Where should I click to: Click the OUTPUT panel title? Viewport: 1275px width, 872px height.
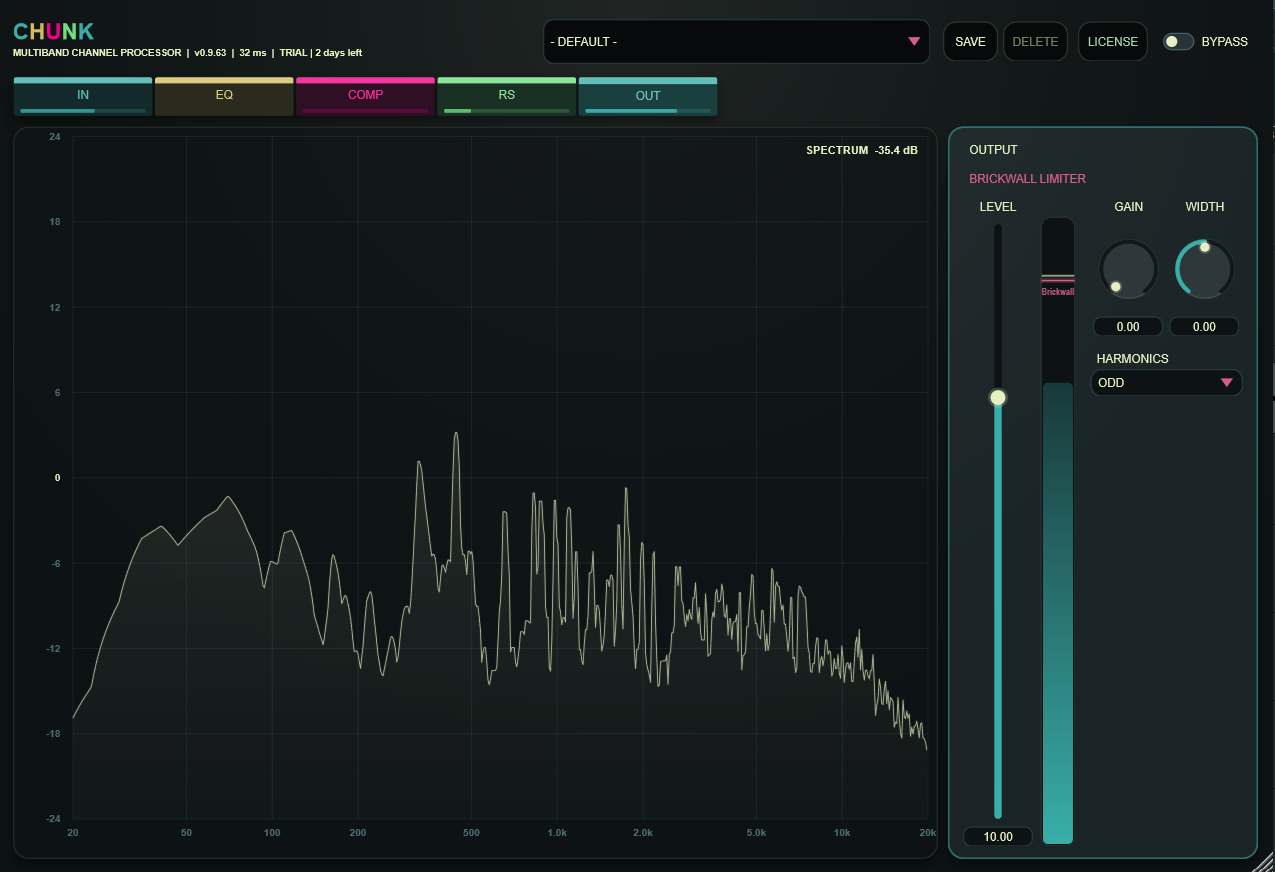993,150
